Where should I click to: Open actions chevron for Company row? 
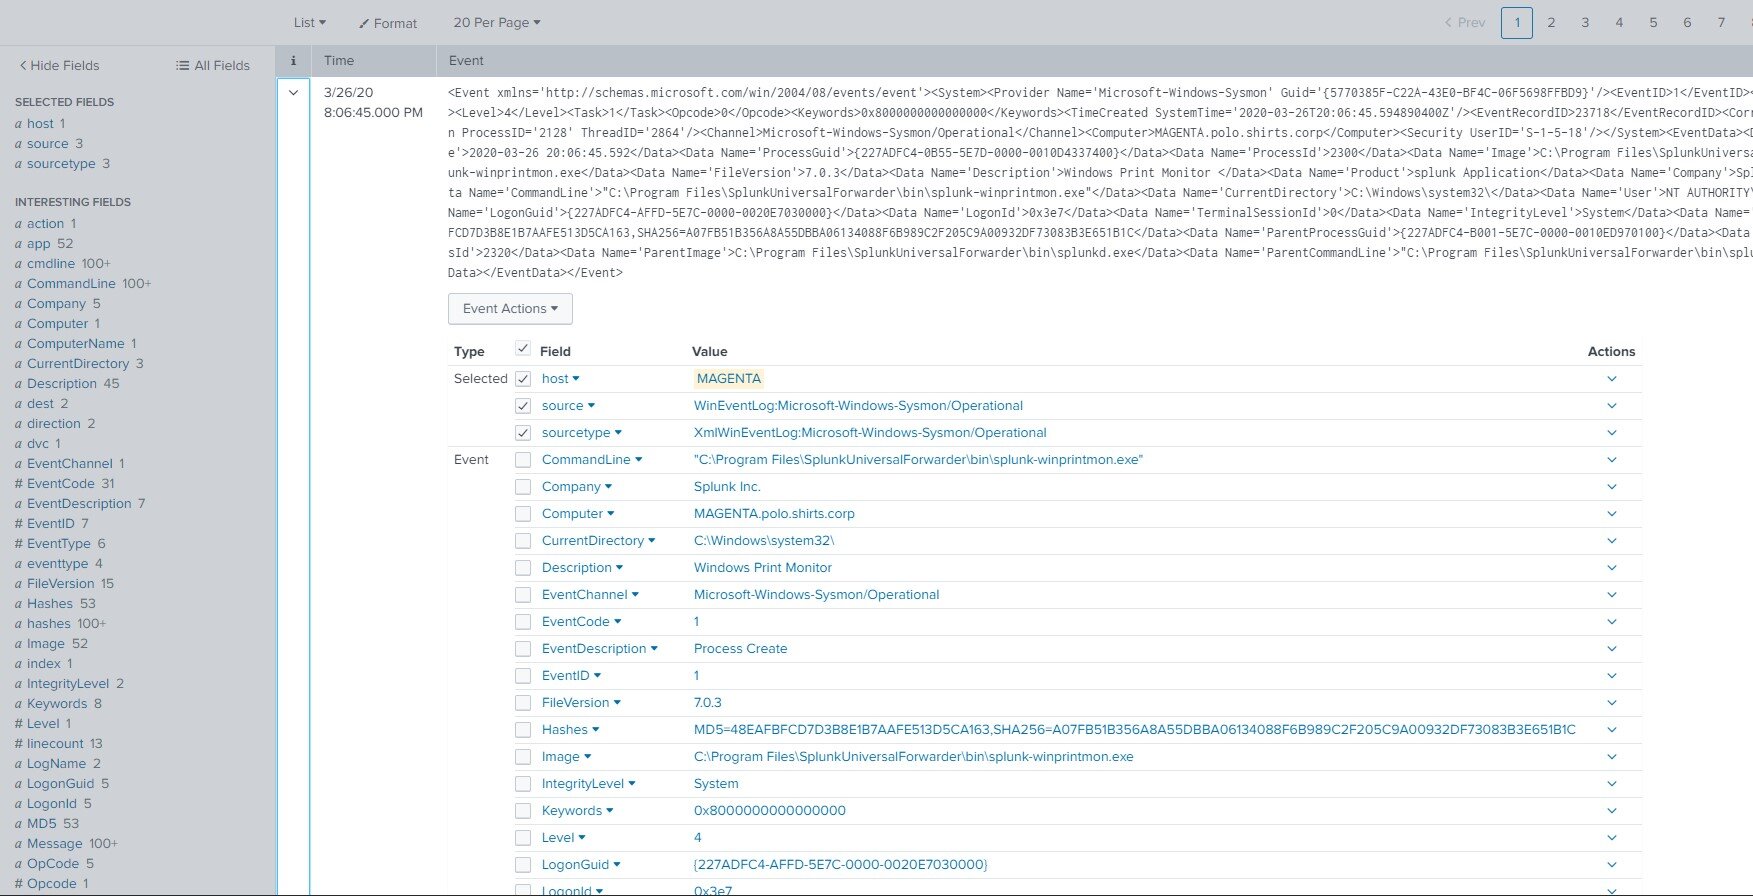[1612, 487]
